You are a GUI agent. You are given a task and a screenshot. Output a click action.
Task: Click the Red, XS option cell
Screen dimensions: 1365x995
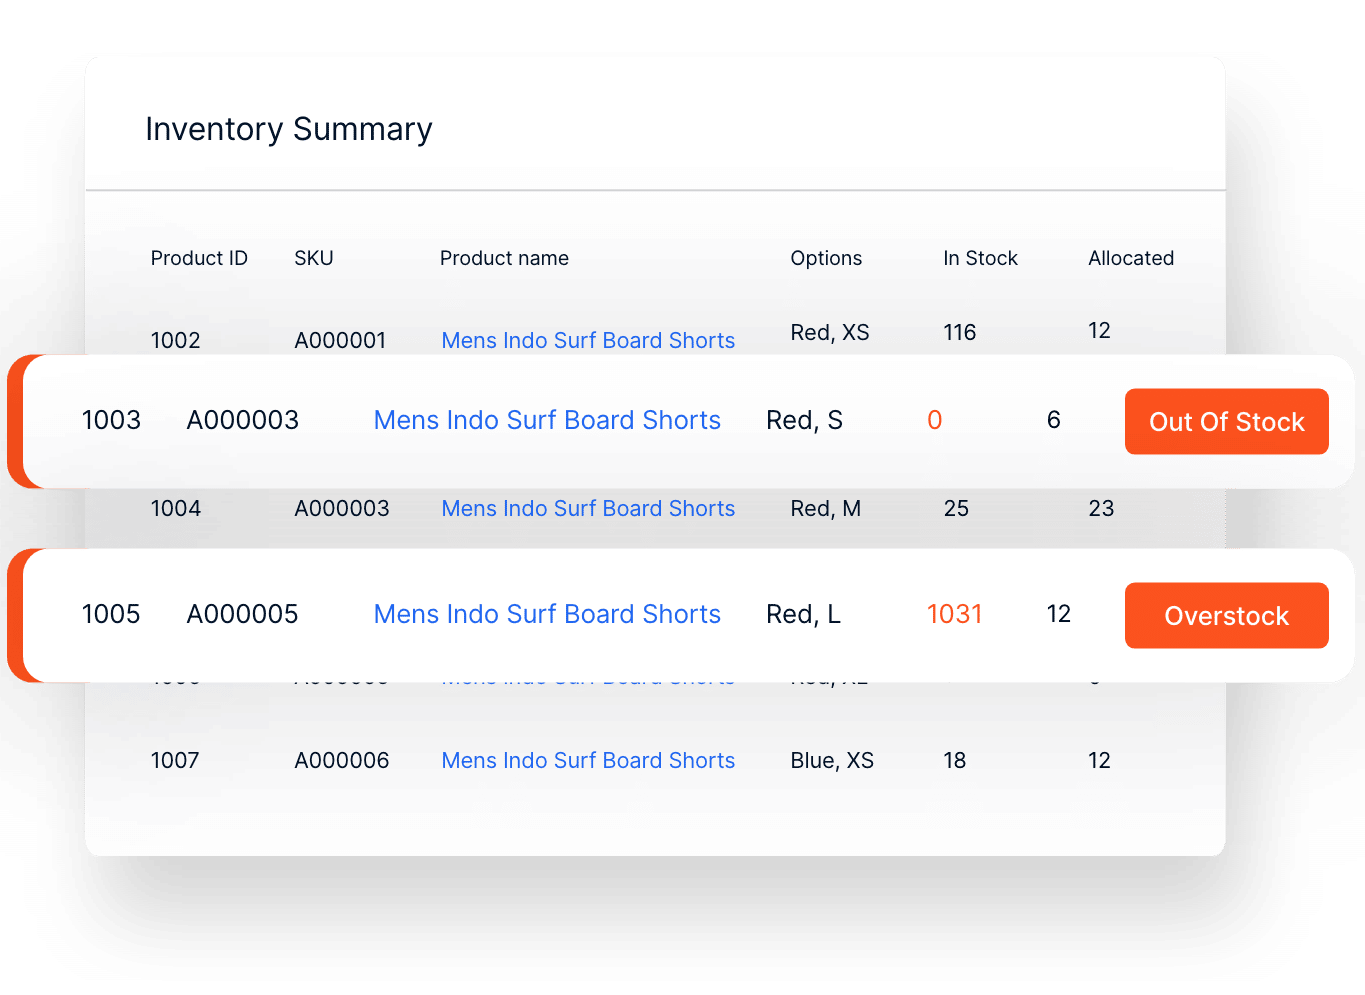(x=830, y=332)
